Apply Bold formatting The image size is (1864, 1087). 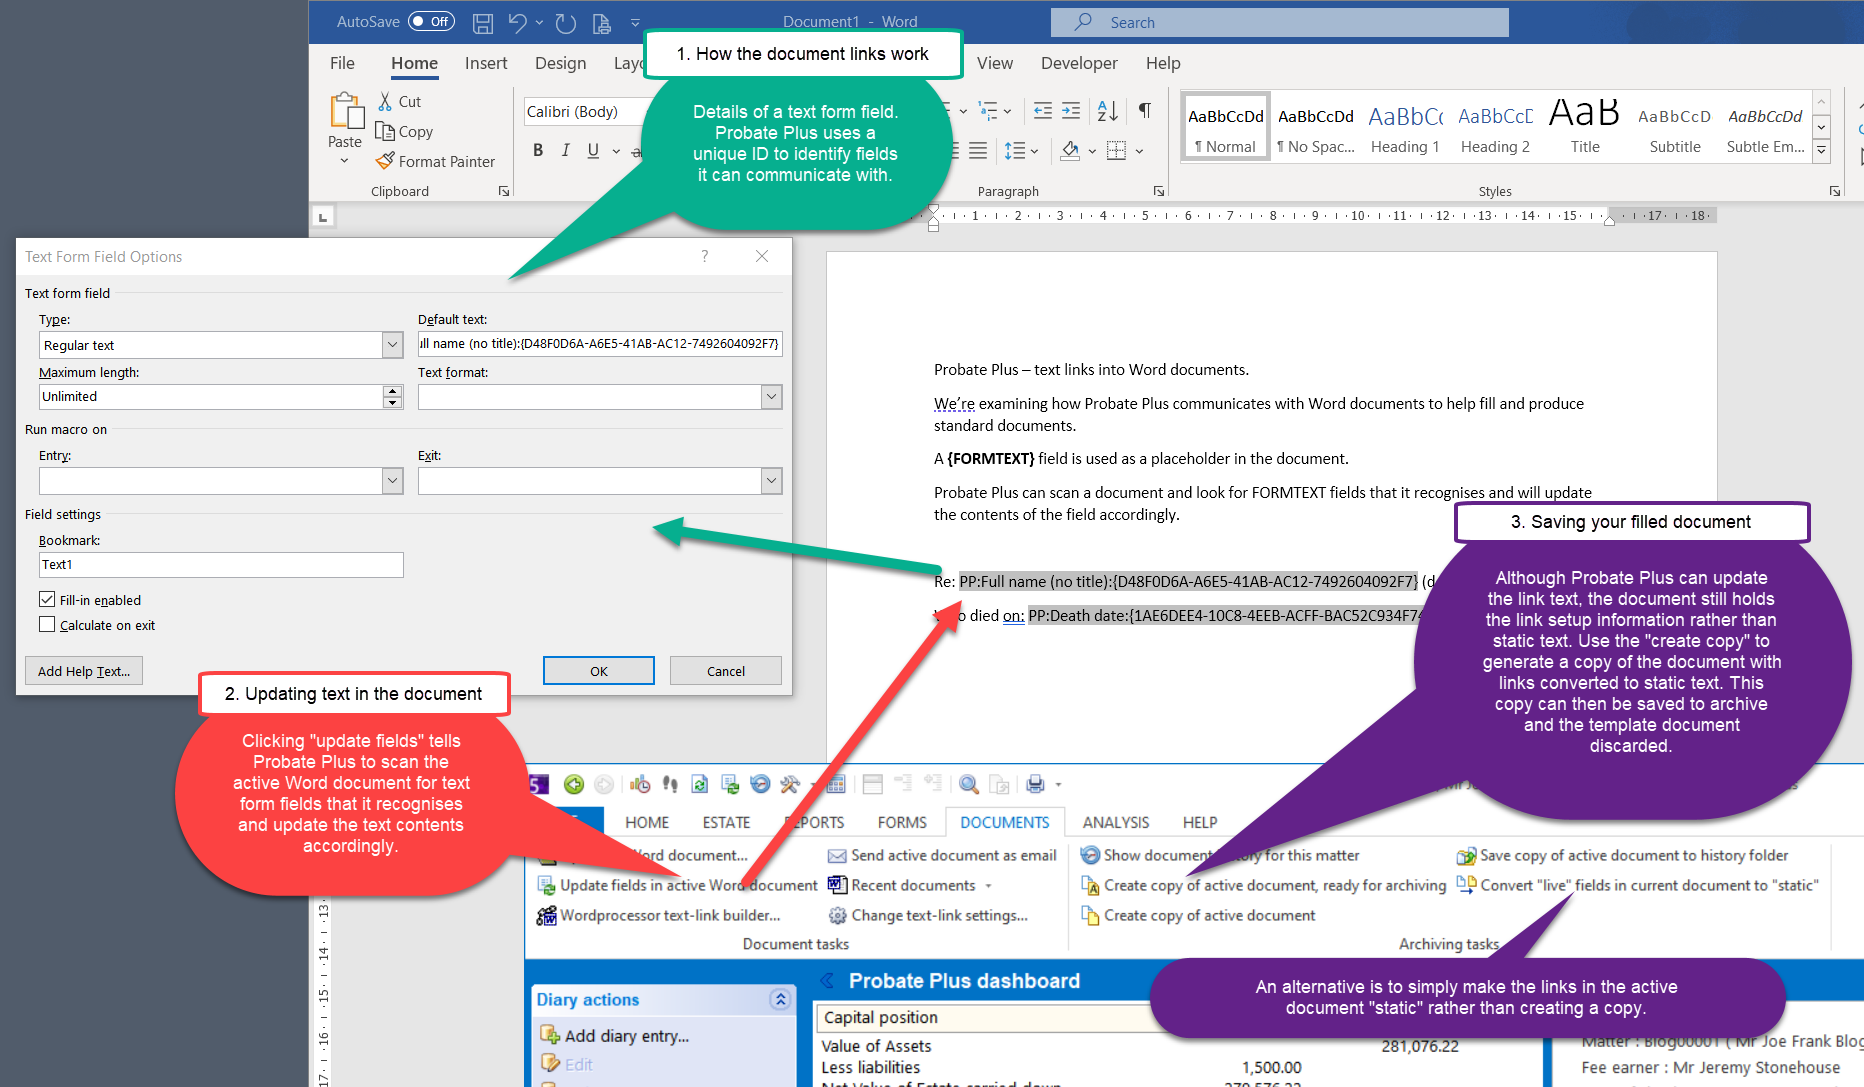point(538,150)
